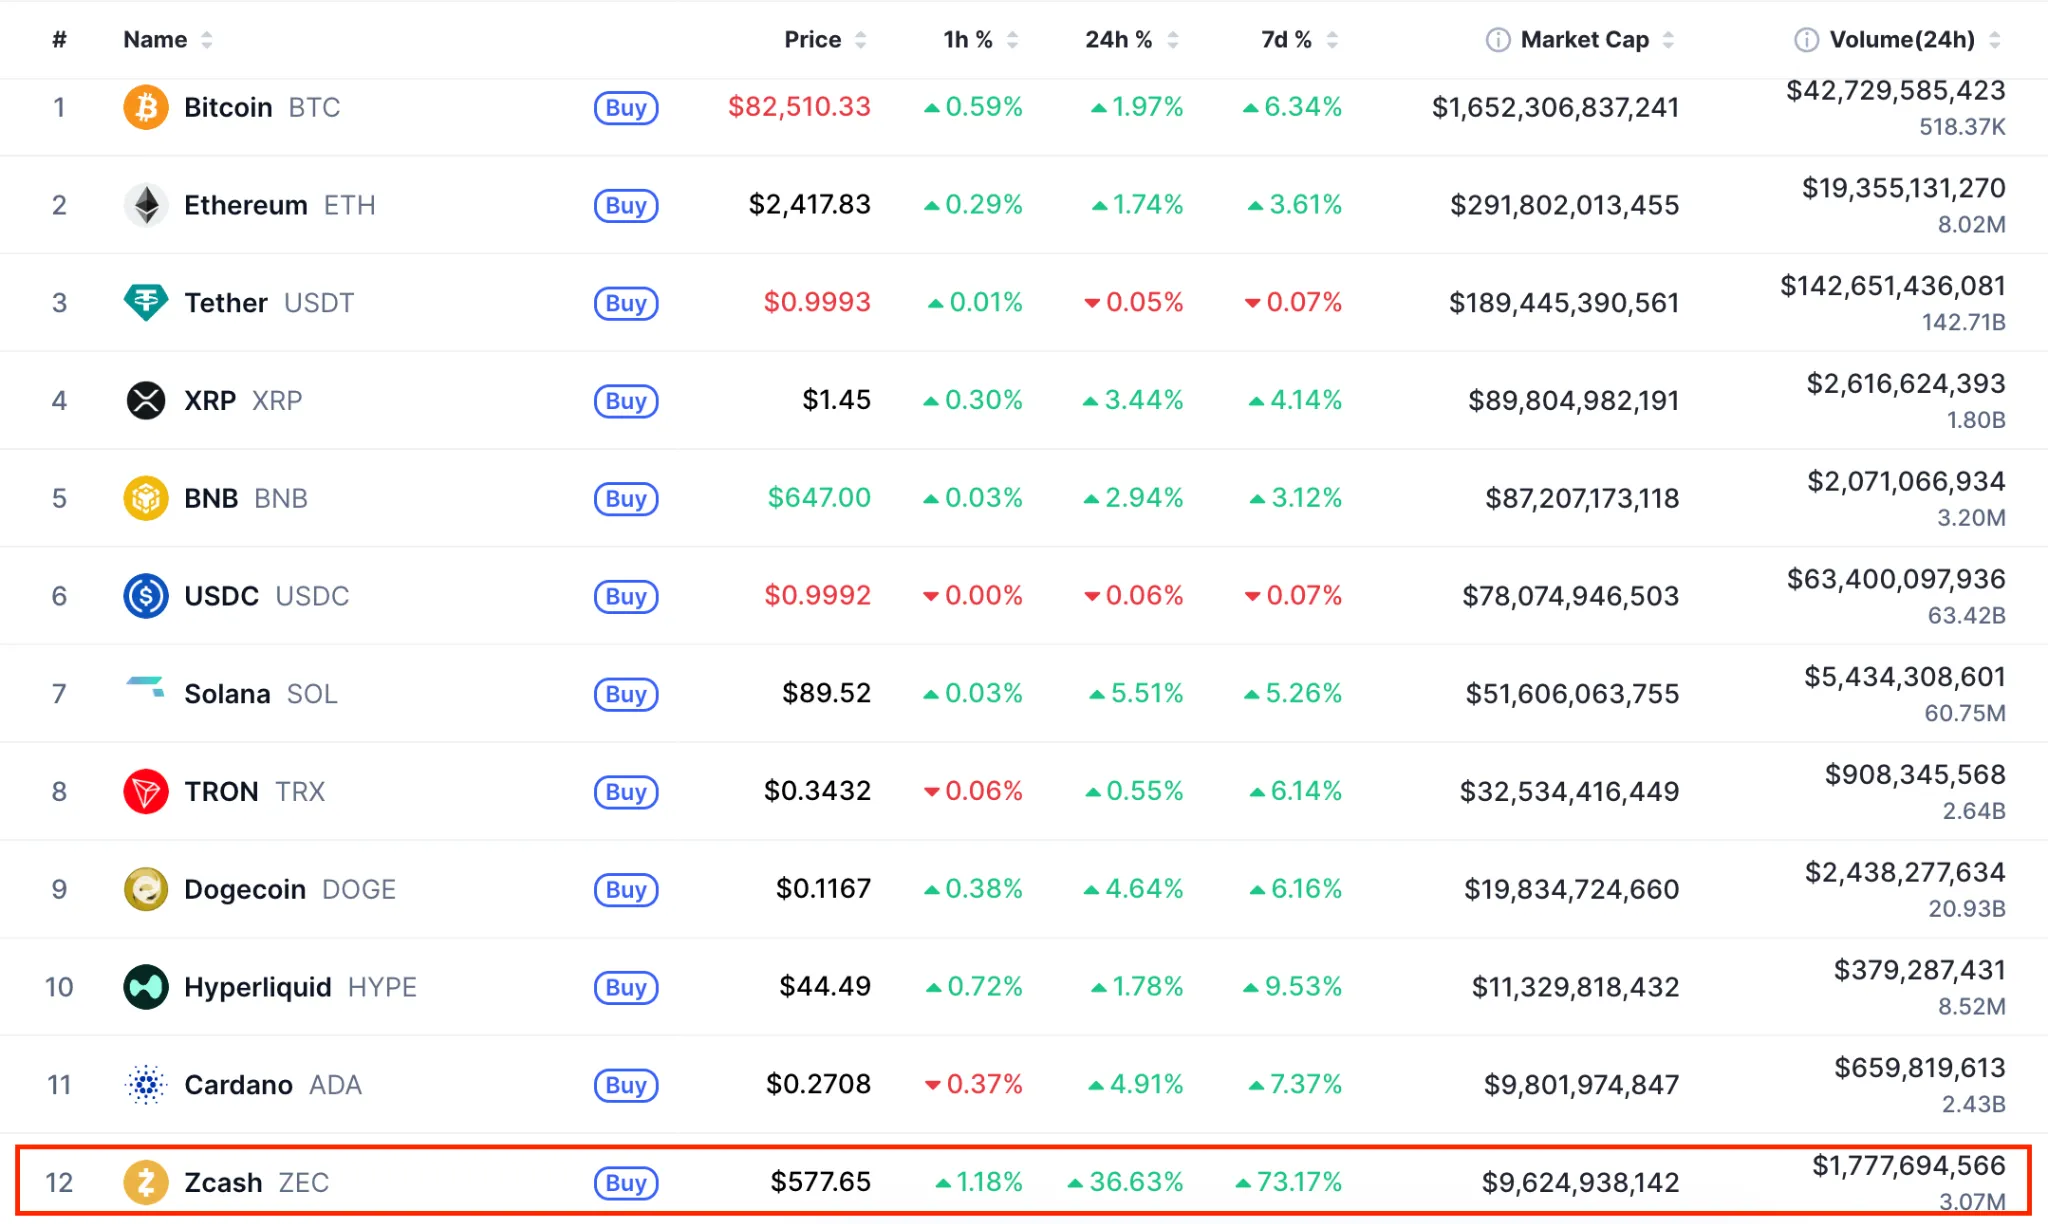Click the Volume(24h) info icon
Viewport: 2048px width, 1224px height.
click(x=1806, y=40)
